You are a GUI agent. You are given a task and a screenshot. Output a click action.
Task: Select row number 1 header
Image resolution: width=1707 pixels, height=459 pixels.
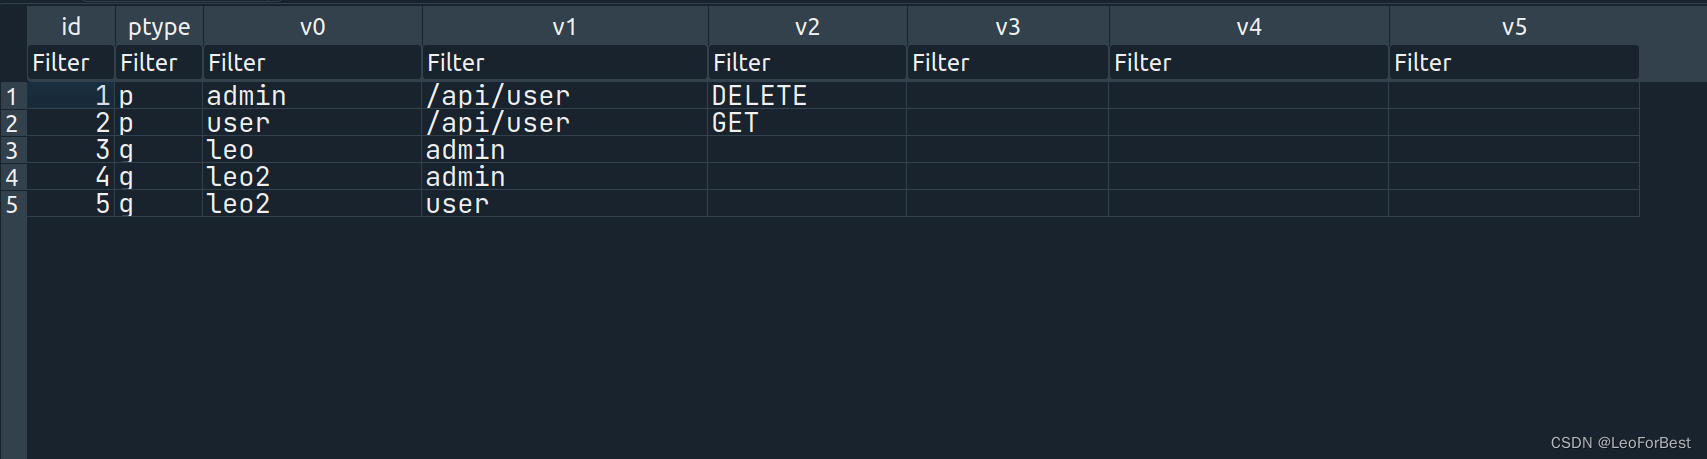(13, 96)
